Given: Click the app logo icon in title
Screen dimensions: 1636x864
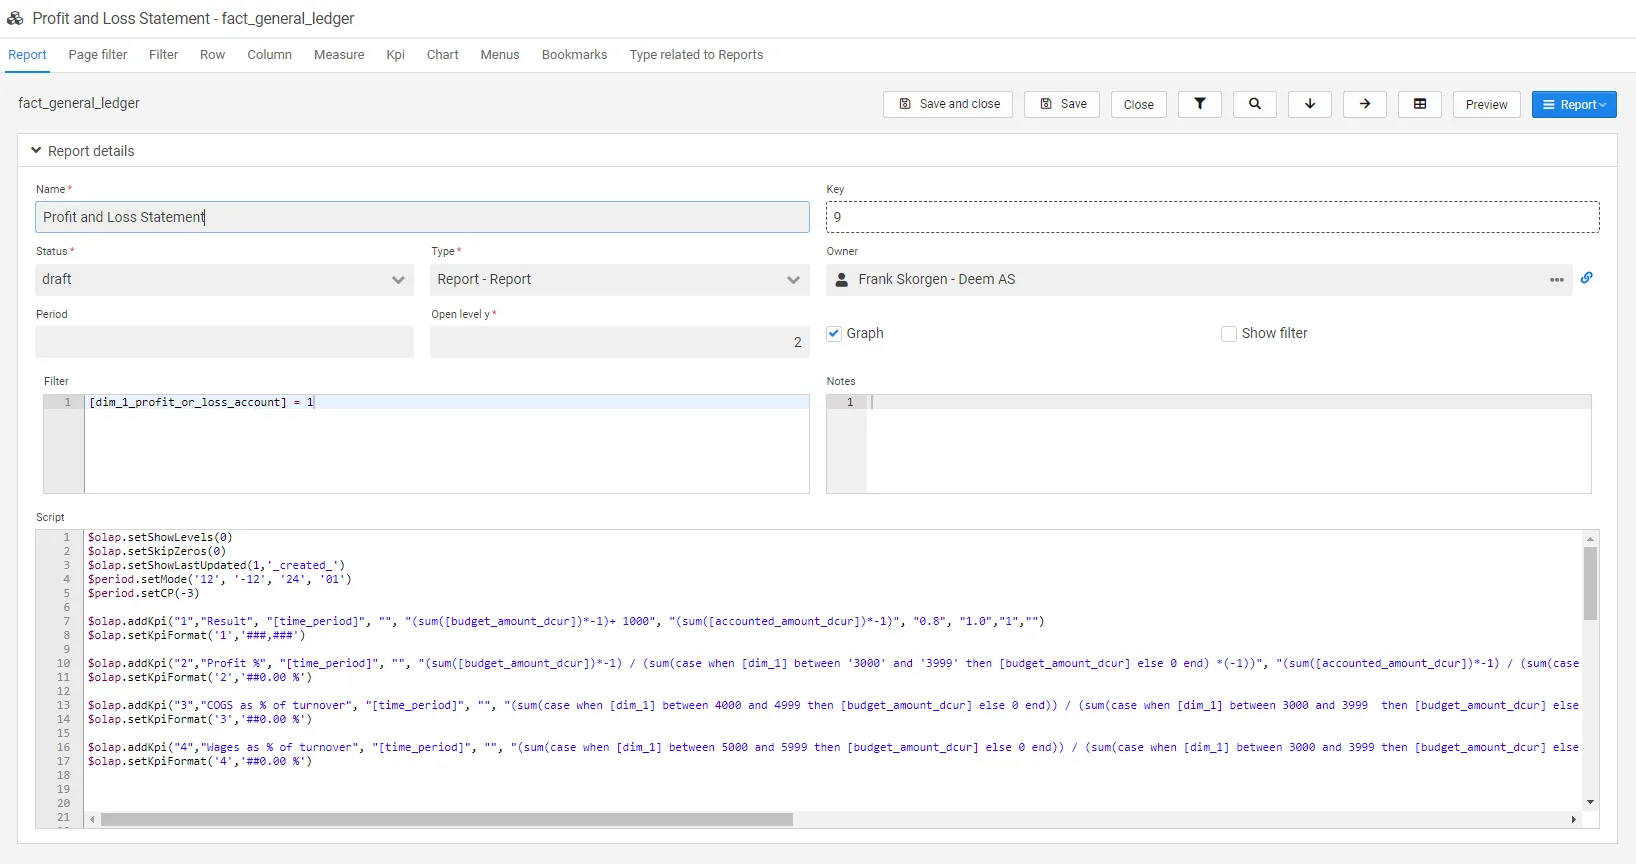Looking at the screenshot, I should click(15, 18).
